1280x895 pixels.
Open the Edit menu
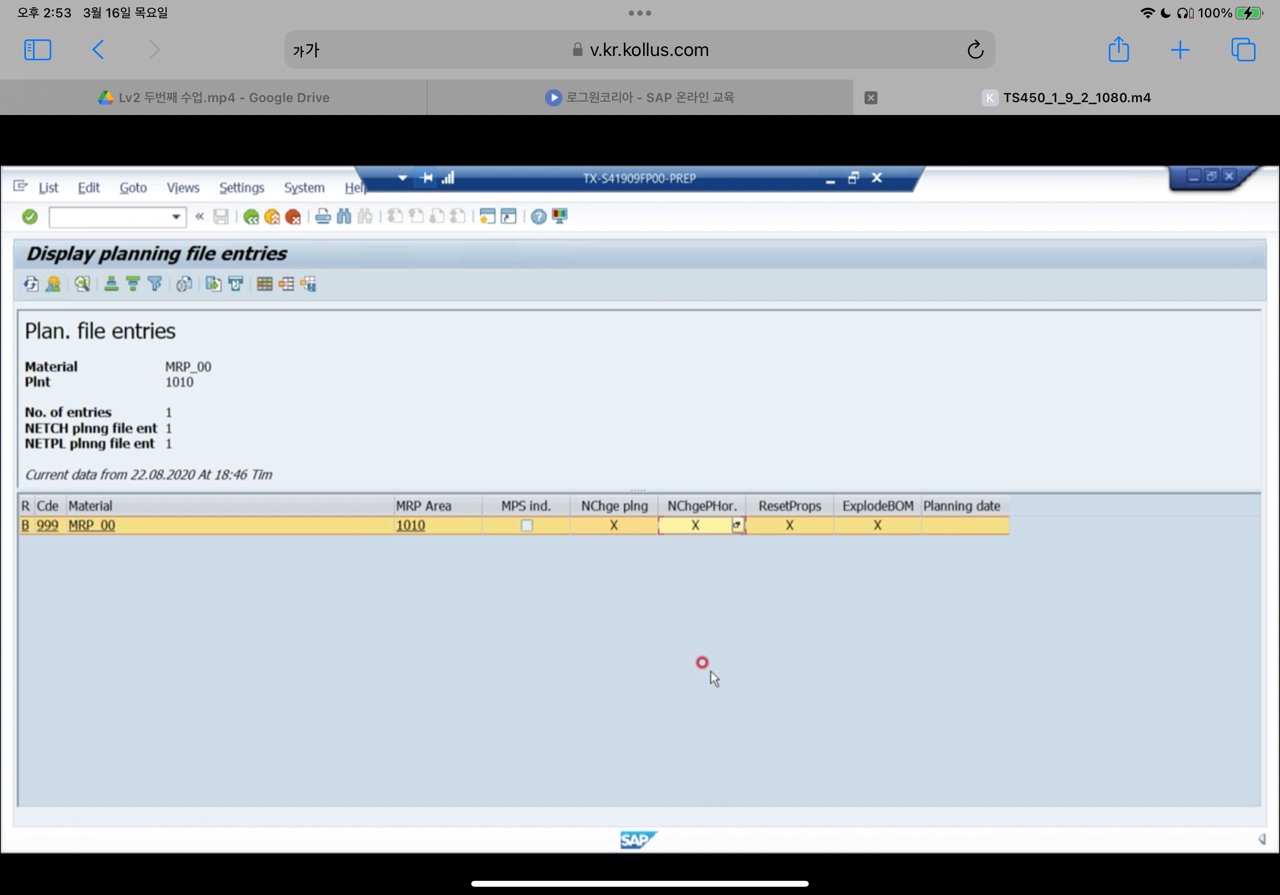[x=89, y=187]
